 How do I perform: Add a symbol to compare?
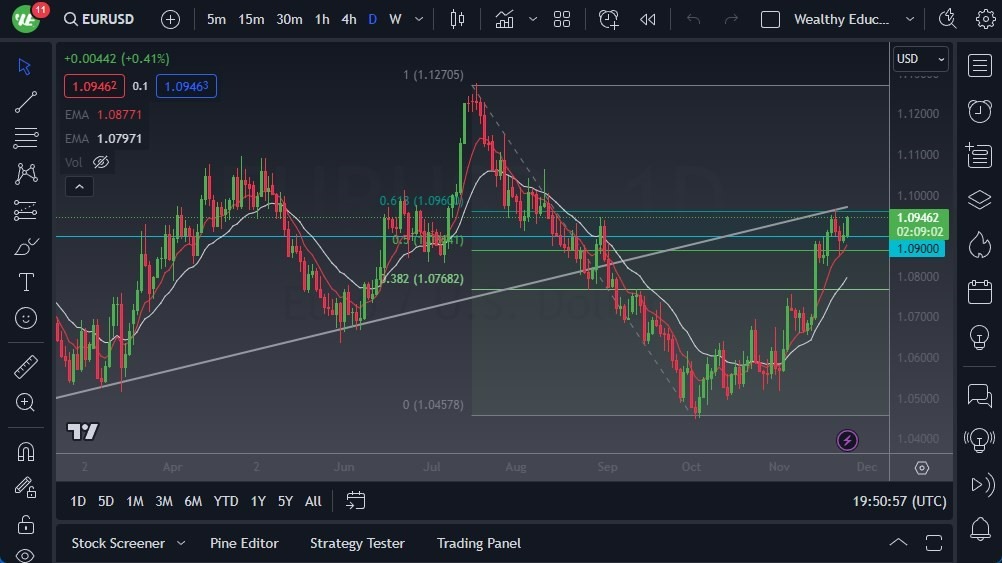pyautogui.click(x=170, y=19)
